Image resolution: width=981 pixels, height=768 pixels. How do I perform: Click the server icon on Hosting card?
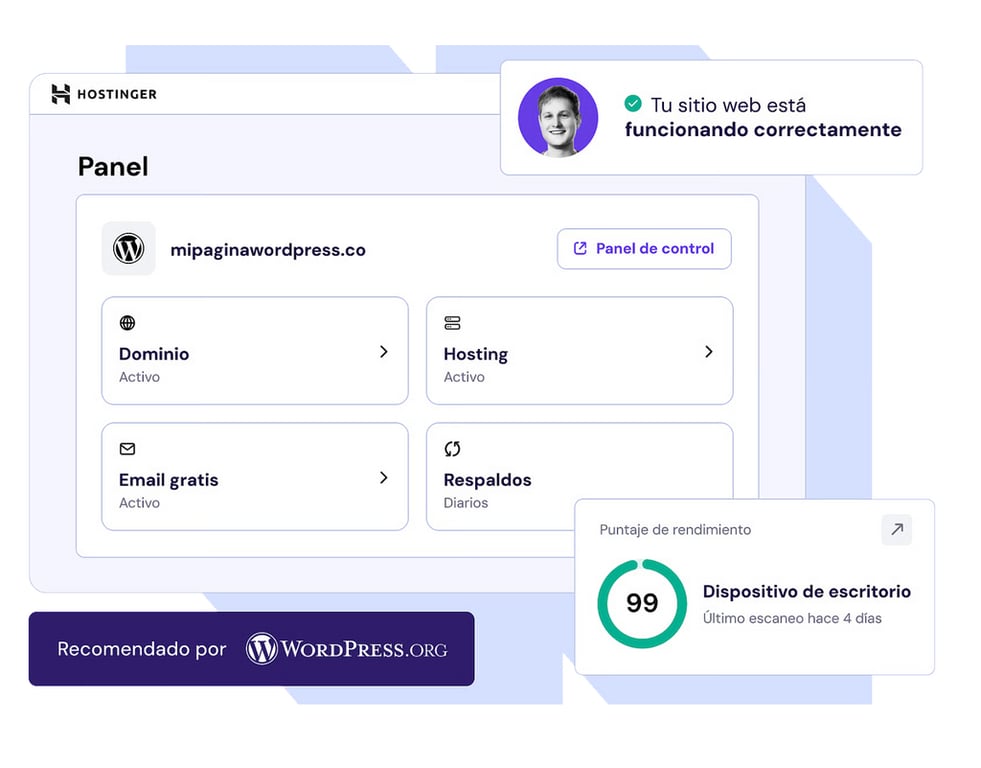[x=452, y=323]
